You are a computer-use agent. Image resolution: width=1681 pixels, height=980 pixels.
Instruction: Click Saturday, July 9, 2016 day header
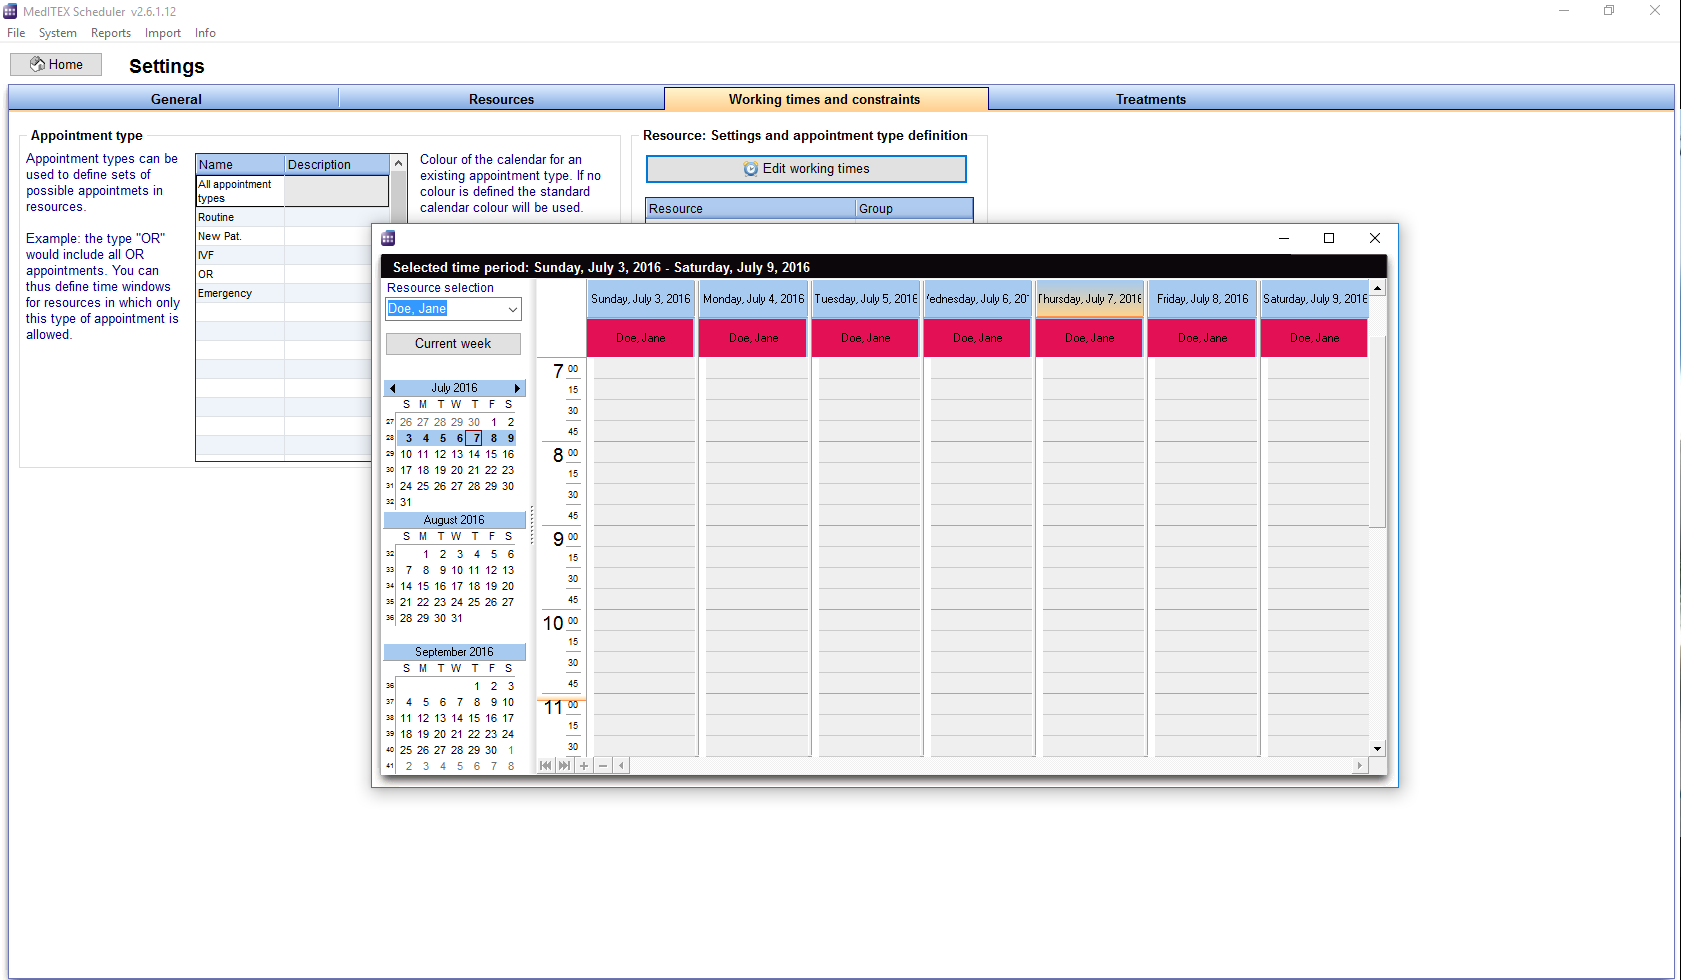(x=1314, y=299)
